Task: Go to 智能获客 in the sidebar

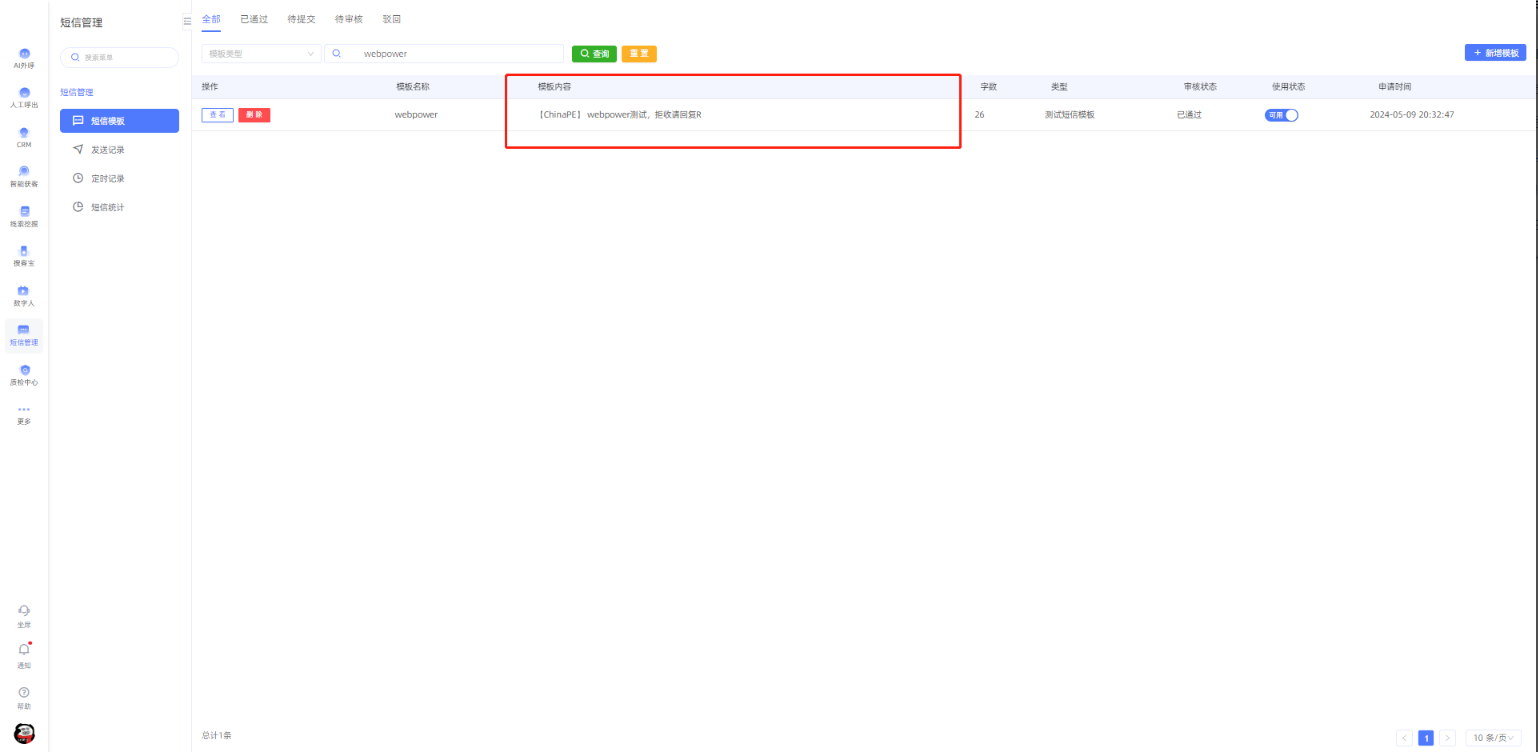Action: click(24, 175)
